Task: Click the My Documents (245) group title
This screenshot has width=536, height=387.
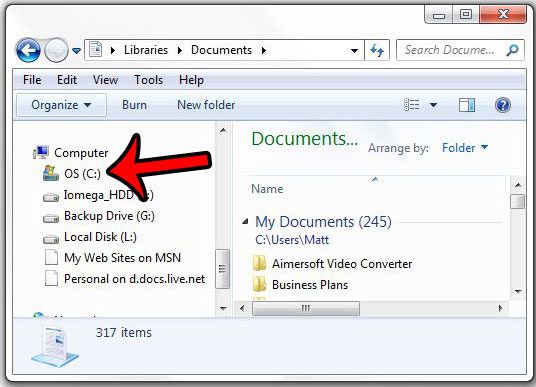Action: [x=323, y=222]
